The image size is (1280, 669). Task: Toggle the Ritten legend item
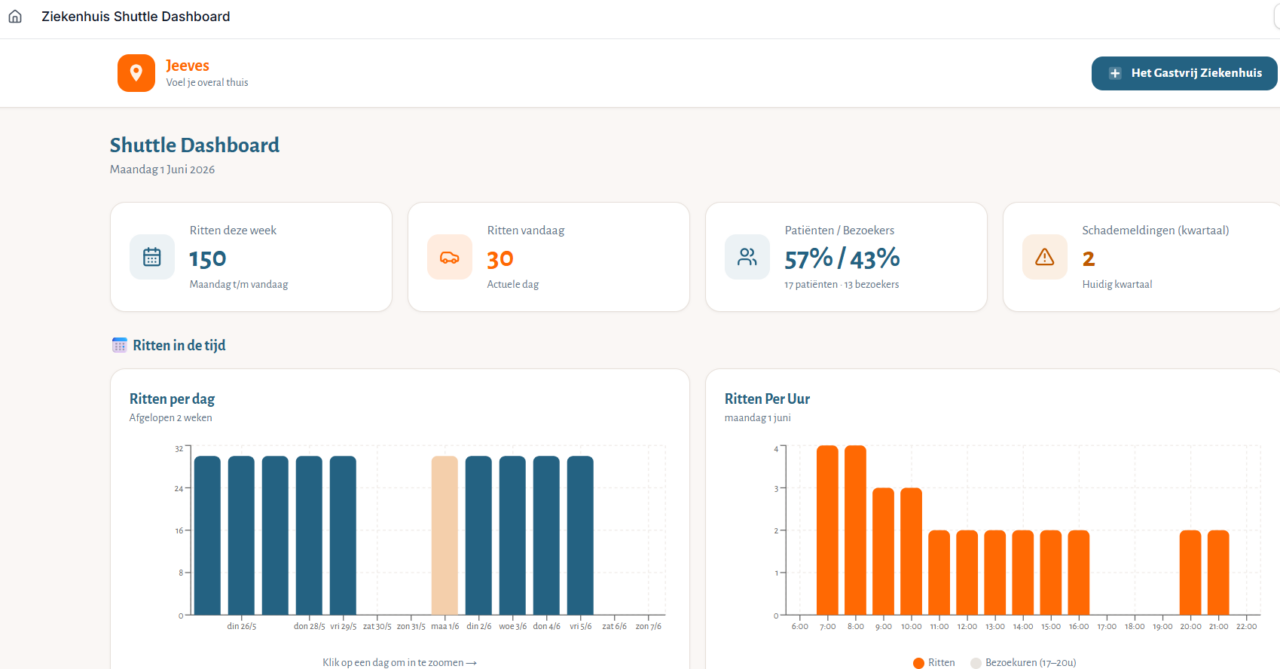tap(933, 662)
